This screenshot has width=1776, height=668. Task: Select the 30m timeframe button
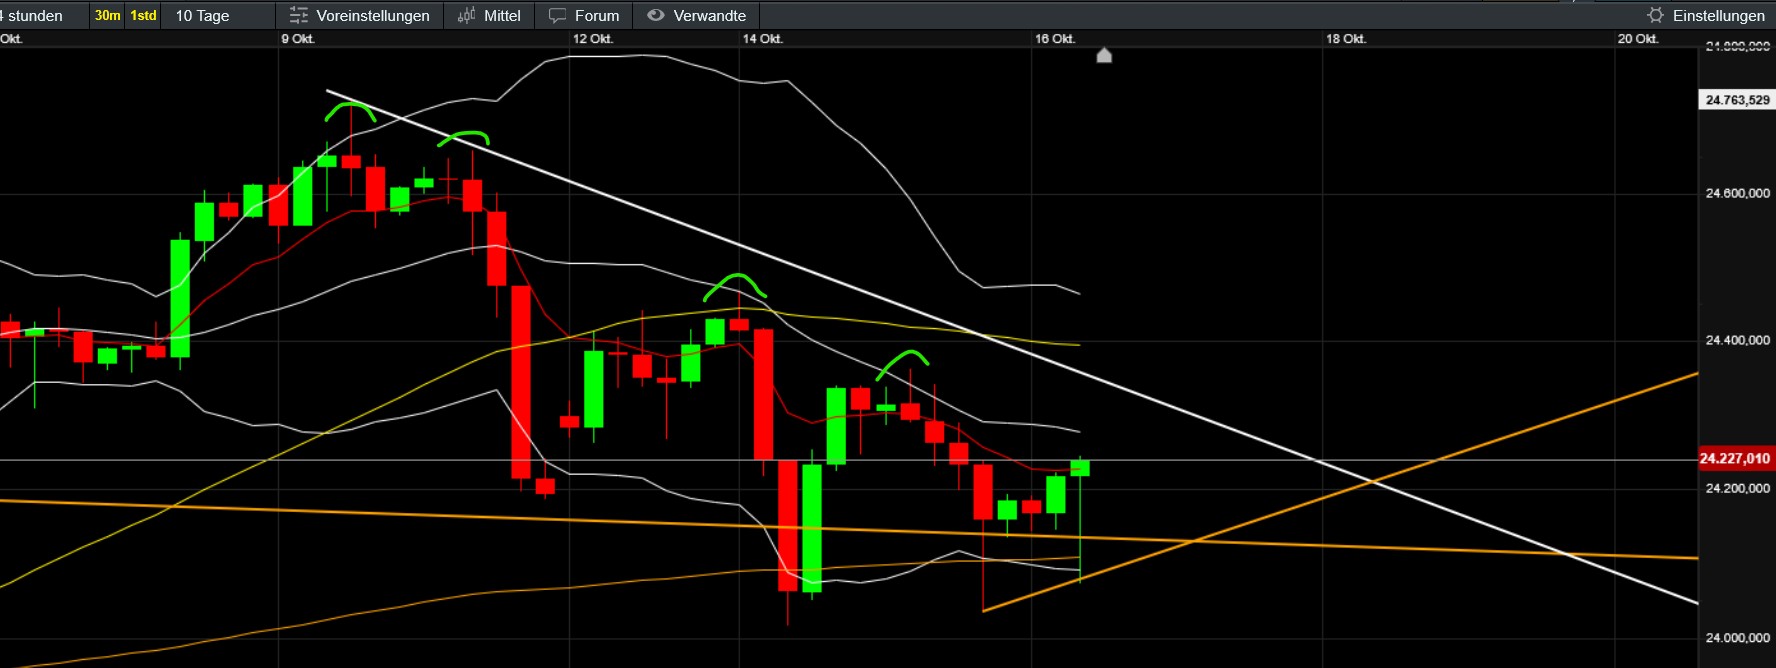click(107, 15)
